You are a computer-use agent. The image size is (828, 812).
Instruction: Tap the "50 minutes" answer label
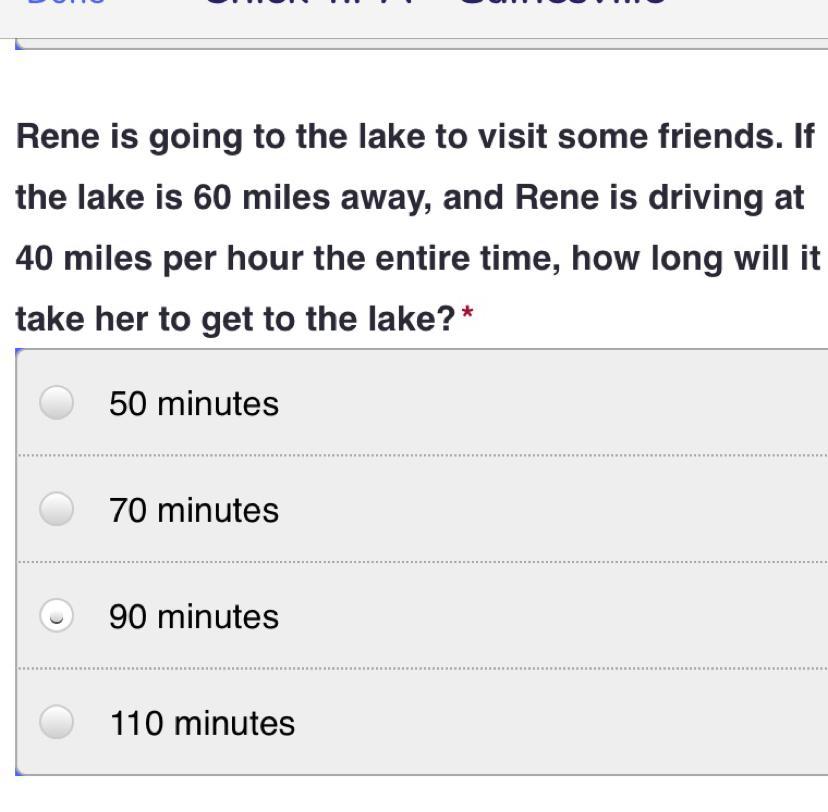(194, 404)
